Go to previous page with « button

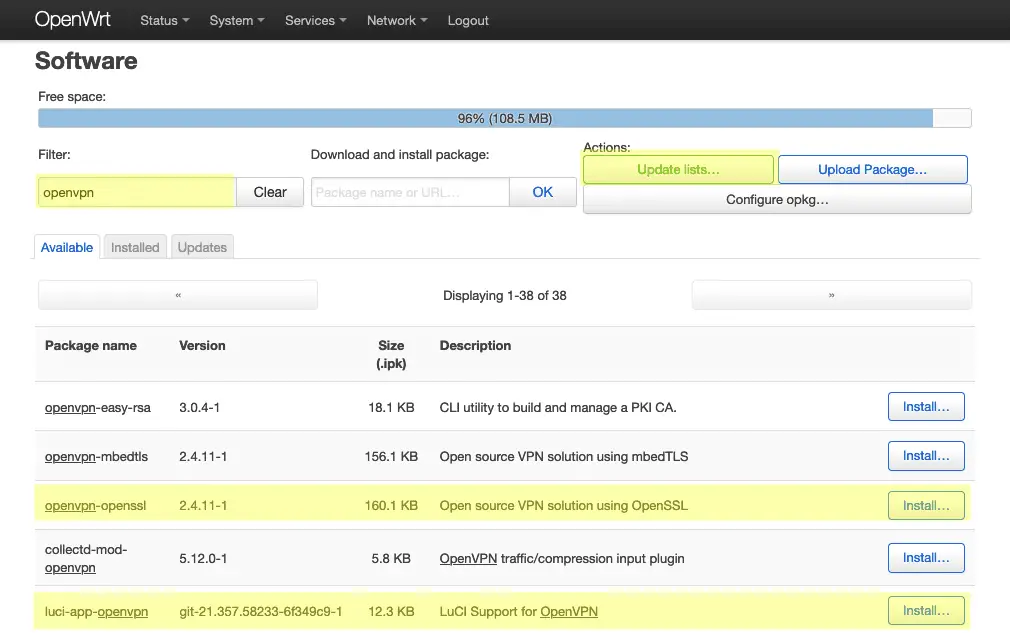pyautogui.click(x=178, y=295)
